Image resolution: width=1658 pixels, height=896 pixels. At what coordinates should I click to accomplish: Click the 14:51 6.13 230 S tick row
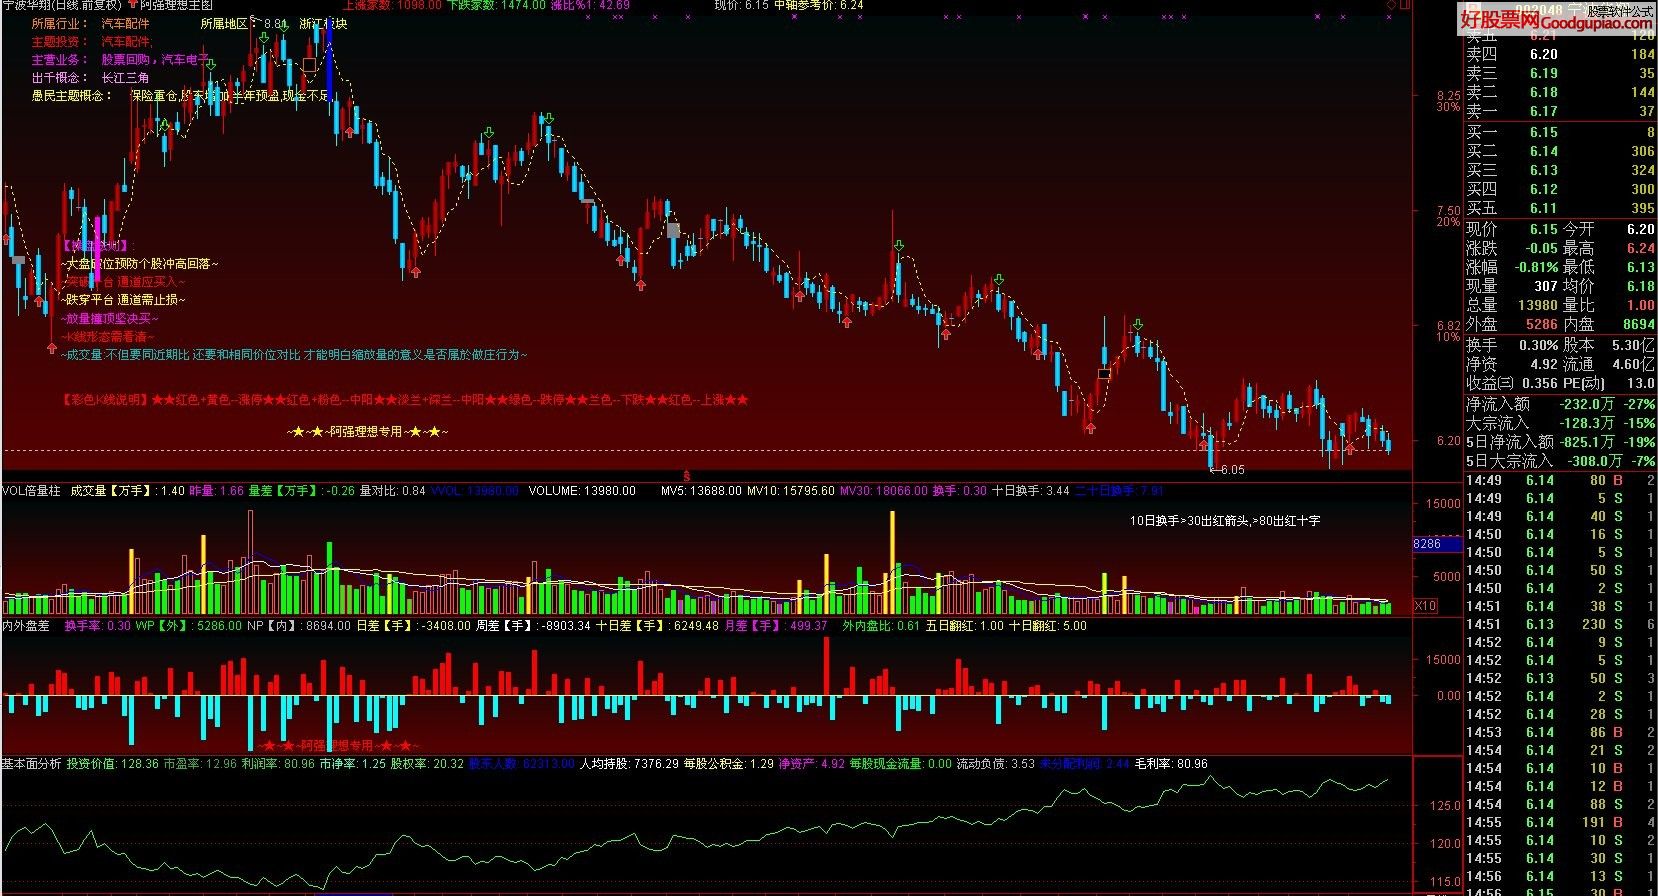(1561, 624)
